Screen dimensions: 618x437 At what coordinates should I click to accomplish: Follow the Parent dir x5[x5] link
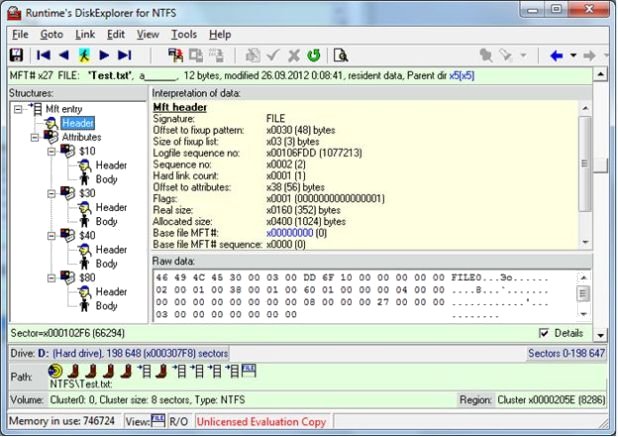(462, 75)
